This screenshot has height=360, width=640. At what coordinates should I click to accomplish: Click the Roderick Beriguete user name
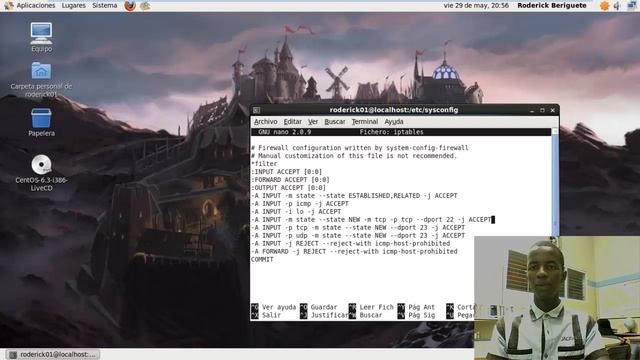tap(552, 6)
